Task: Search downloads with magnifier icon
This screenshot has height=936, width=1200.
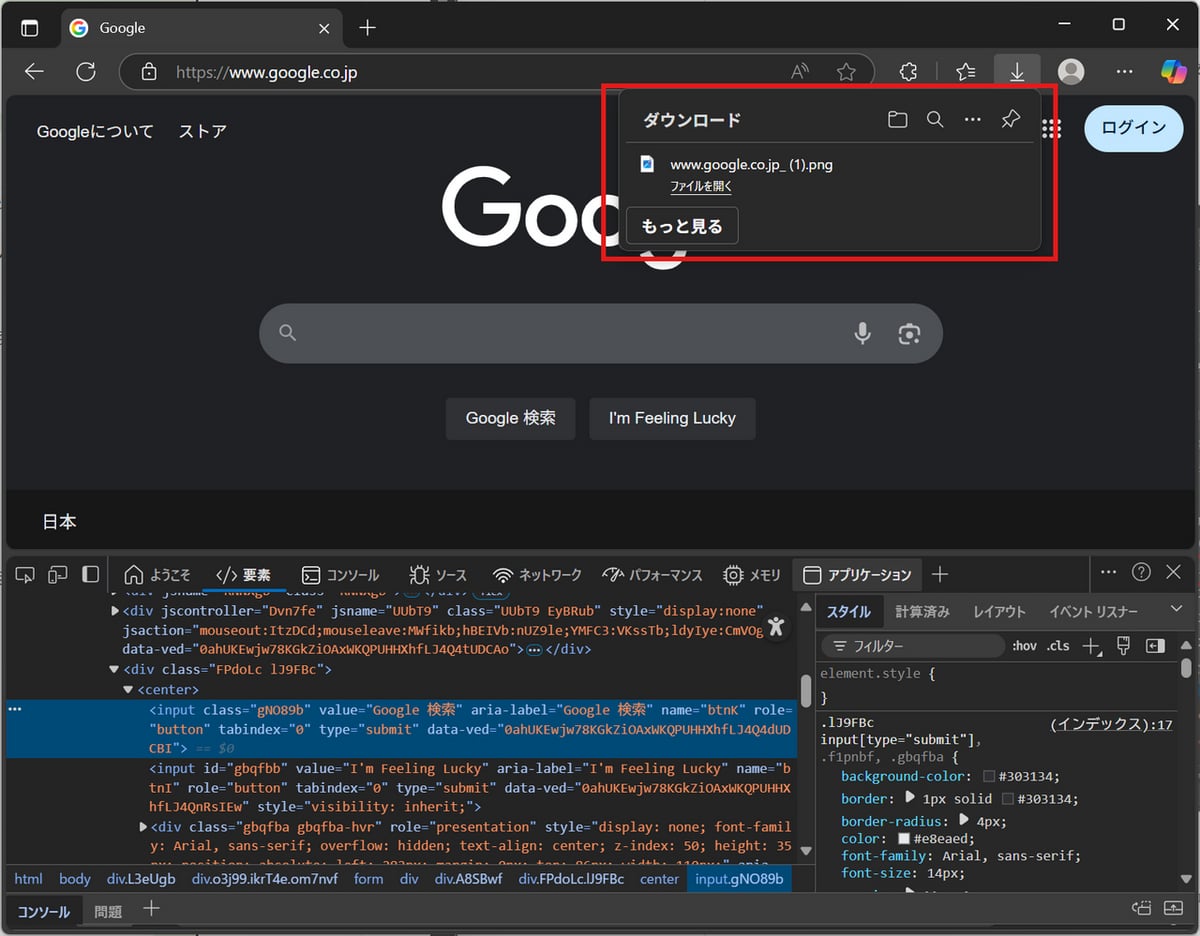Action: (x=935, y=120)
